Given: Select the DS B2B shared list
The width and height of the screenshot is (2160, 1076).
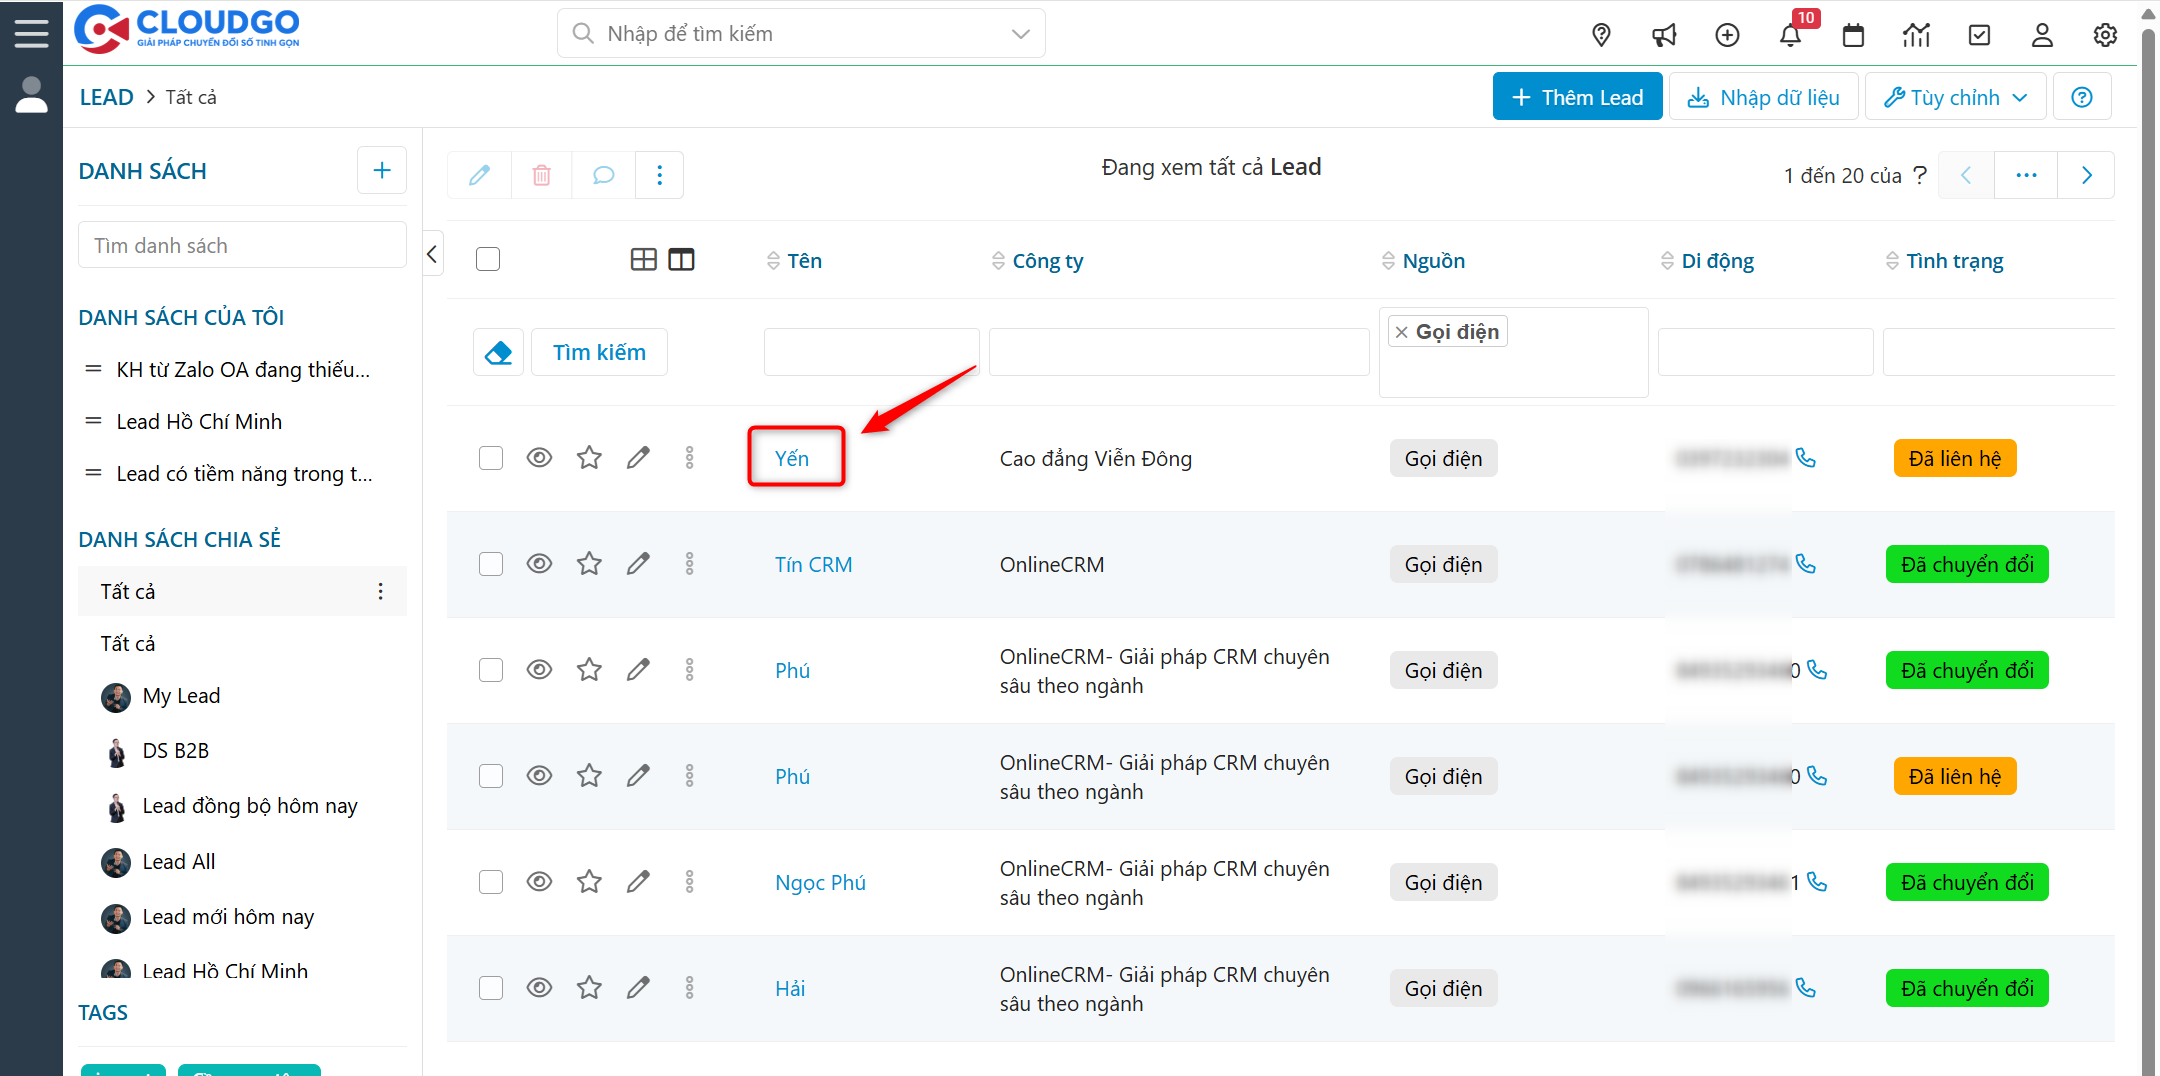Looking at the screenshot, I should [x=176, y=751].
